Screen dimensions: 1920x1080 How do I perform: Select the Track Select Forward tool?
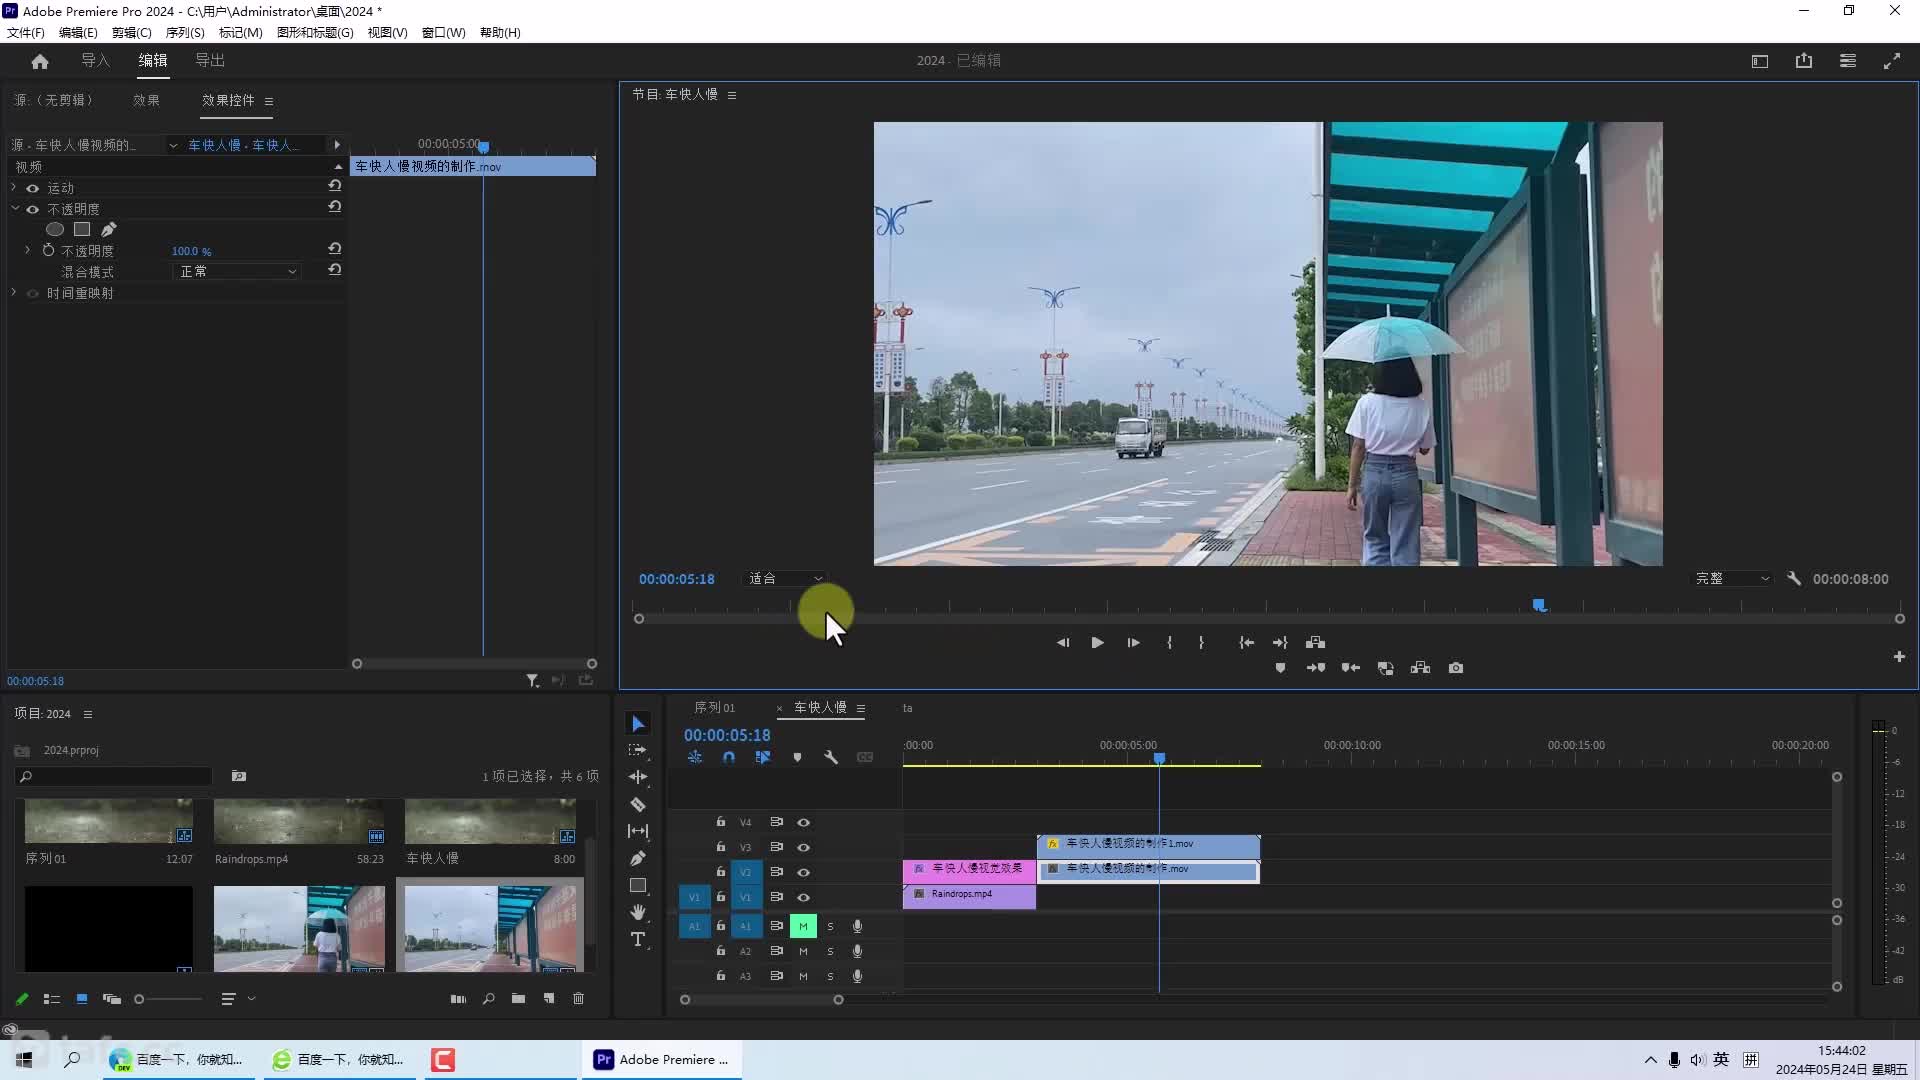click(638, 750)
